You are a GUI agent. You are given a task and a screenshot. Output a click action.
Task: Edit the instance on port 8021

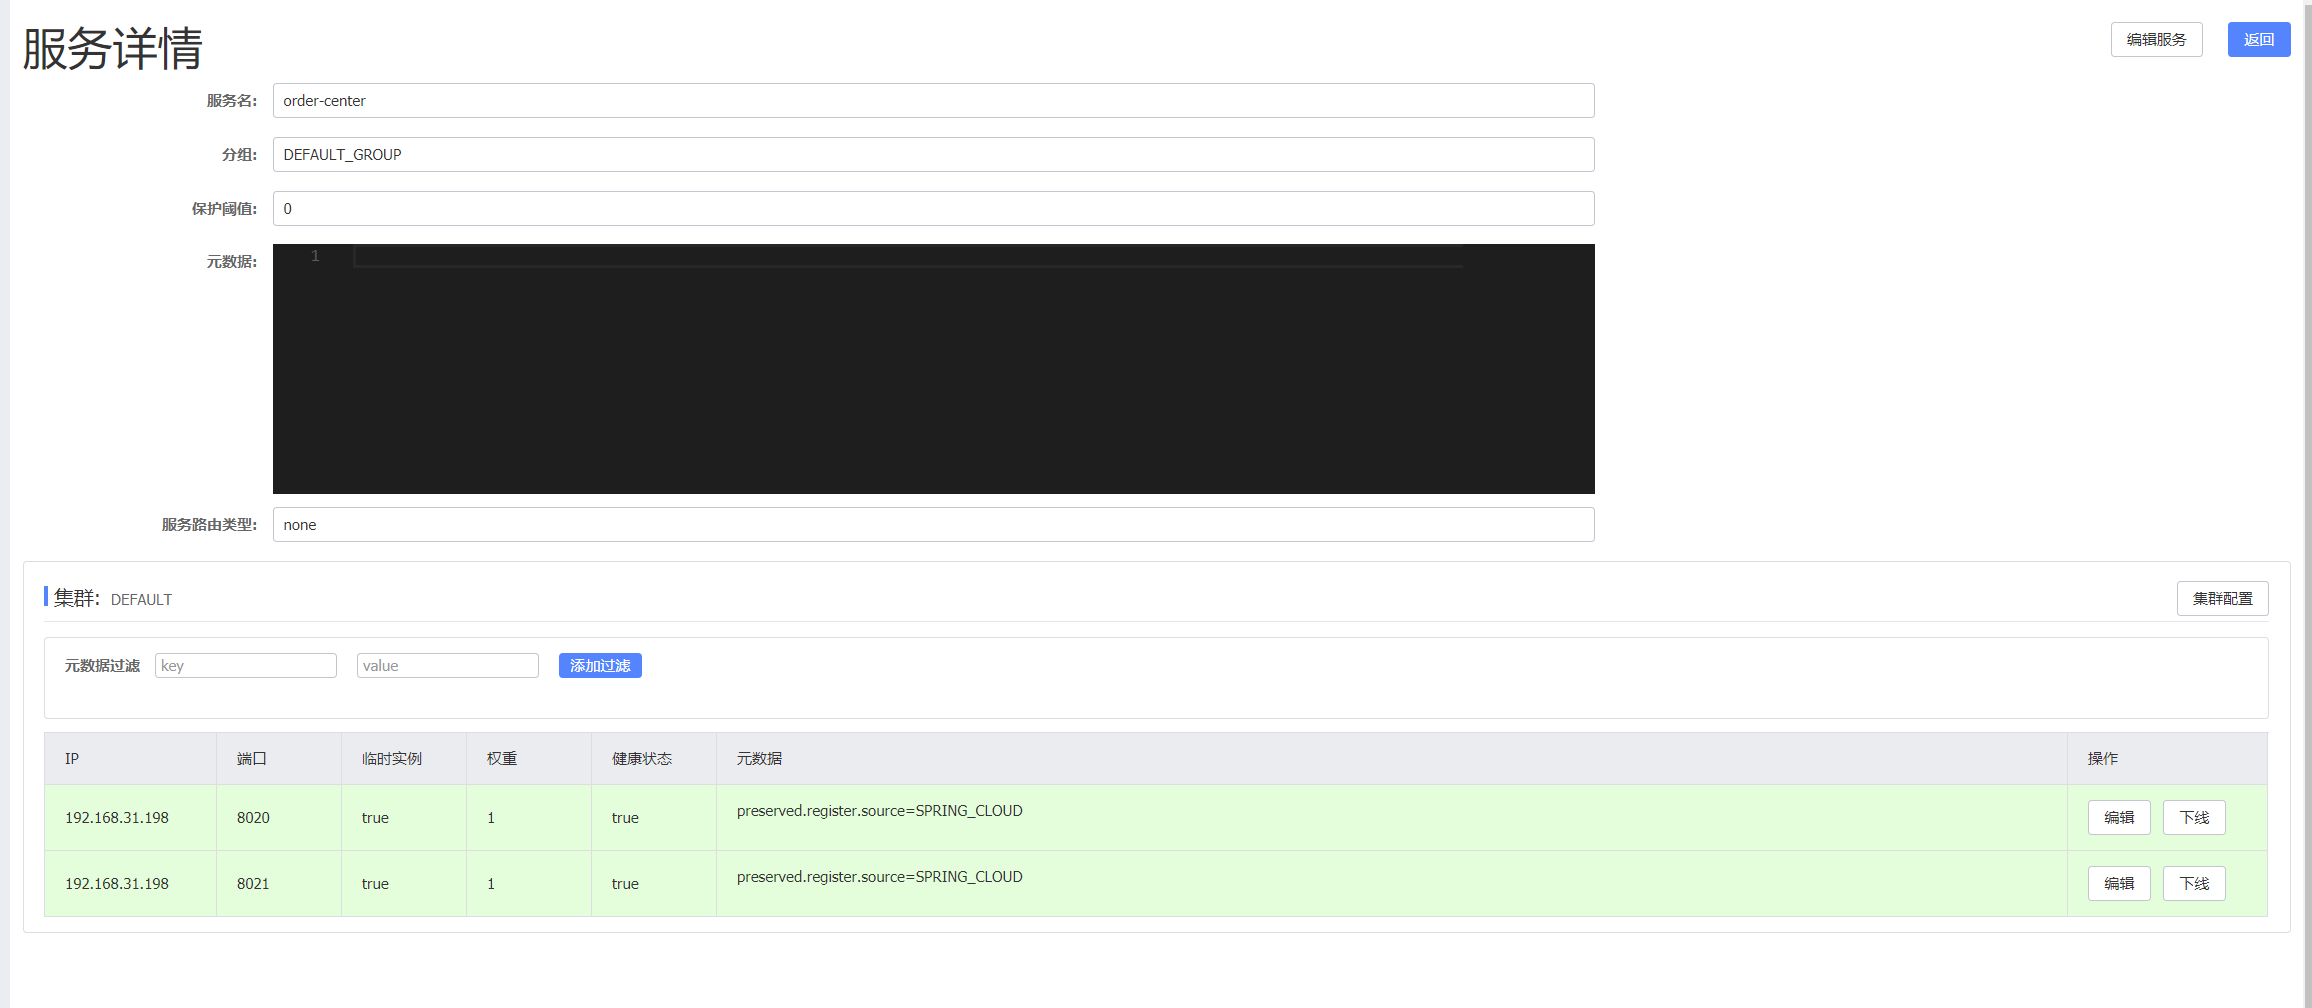2119,884
